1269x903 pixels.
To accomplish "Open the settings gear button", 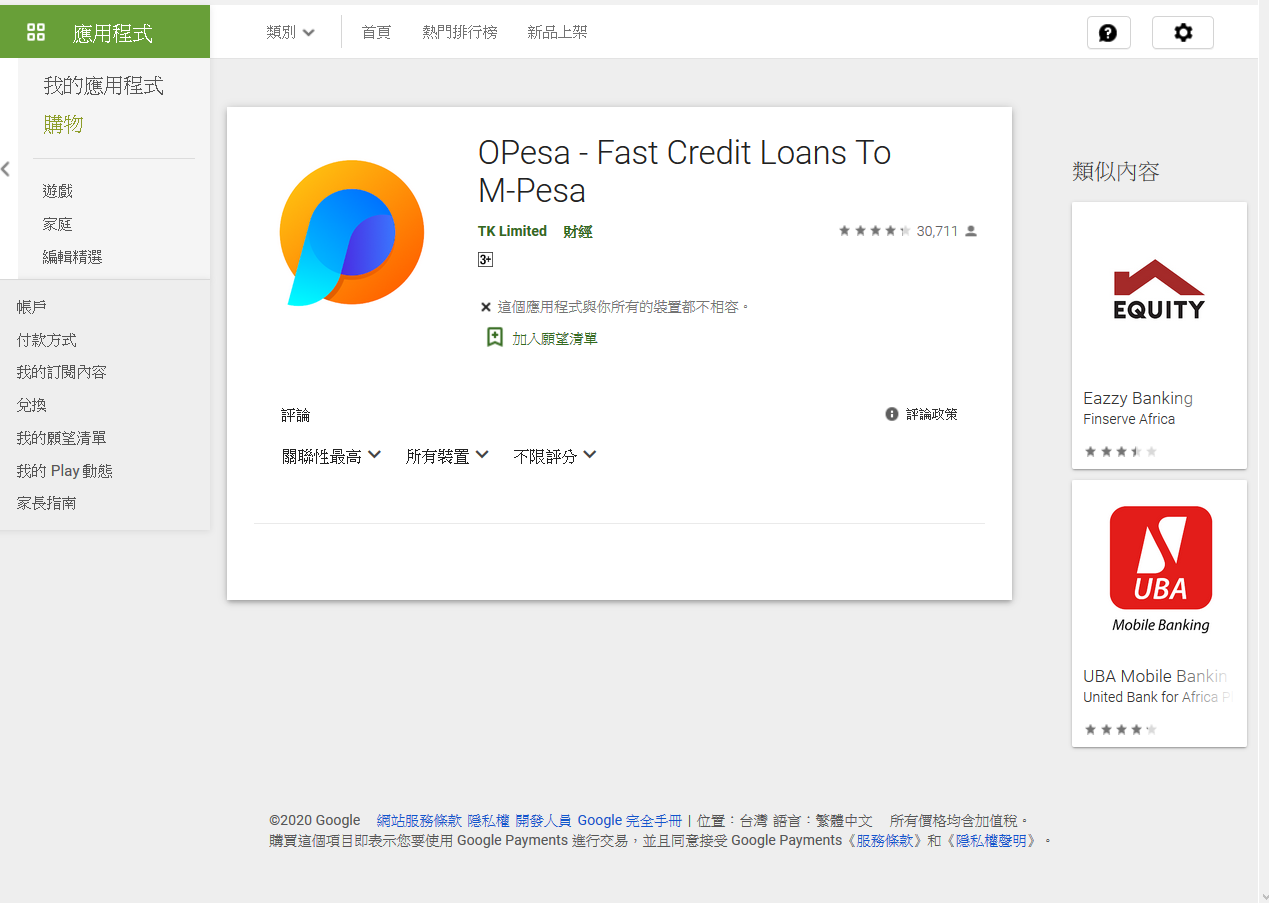I will coord(1183,32).
